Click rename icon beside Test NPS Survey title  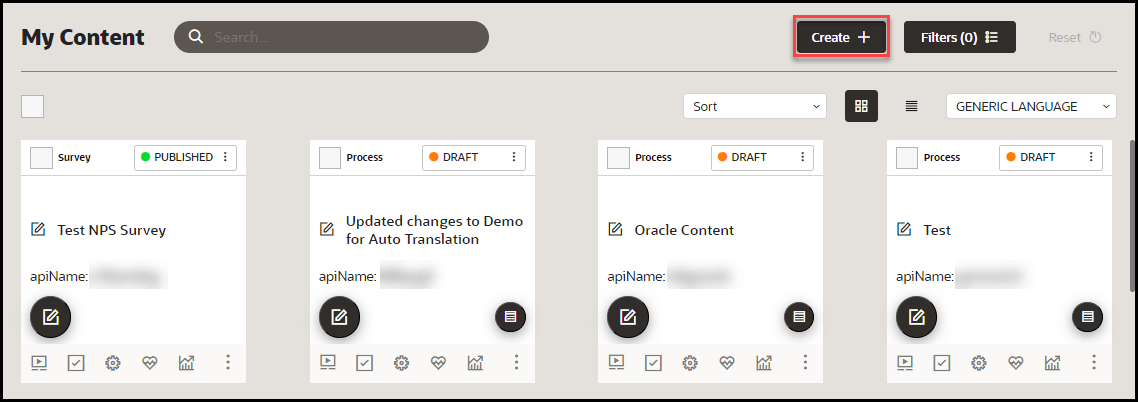(38, 229)
